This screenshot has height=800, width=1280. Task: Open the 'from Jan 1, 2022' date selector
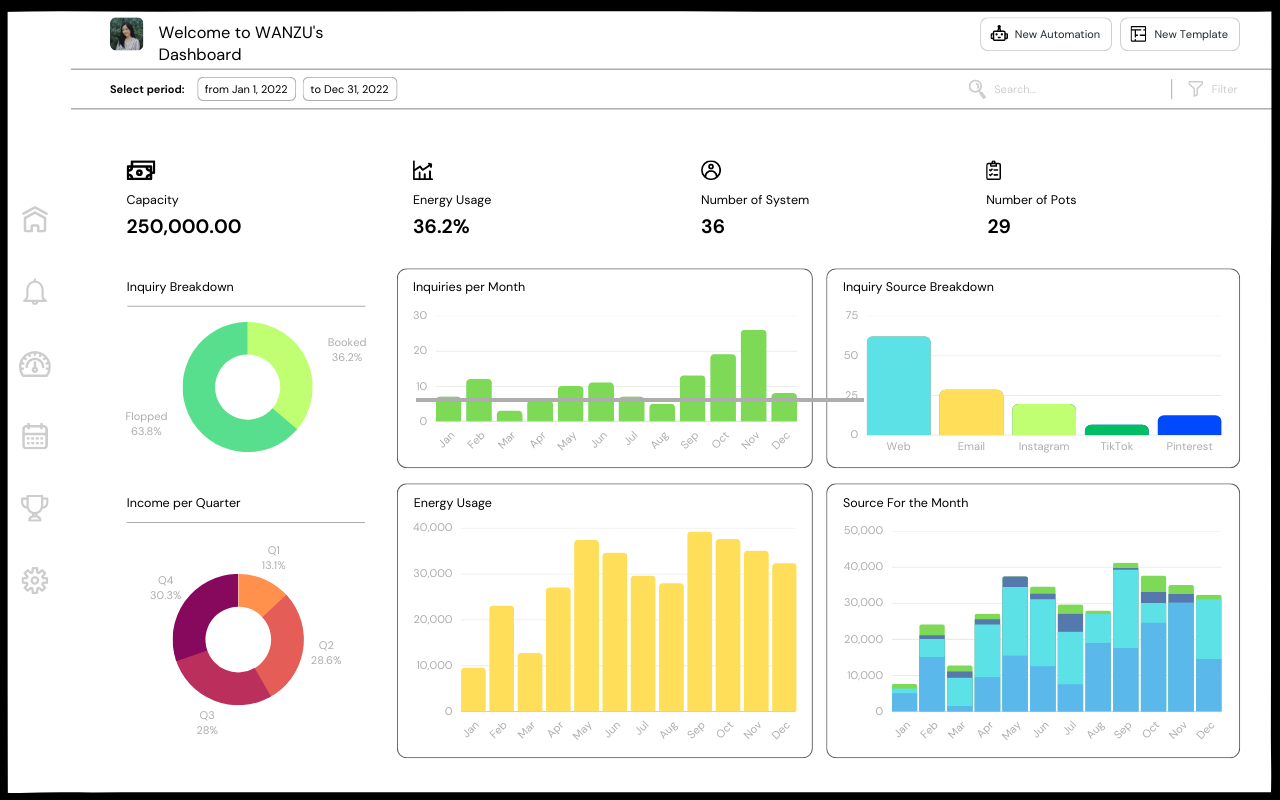coord(246,89)
